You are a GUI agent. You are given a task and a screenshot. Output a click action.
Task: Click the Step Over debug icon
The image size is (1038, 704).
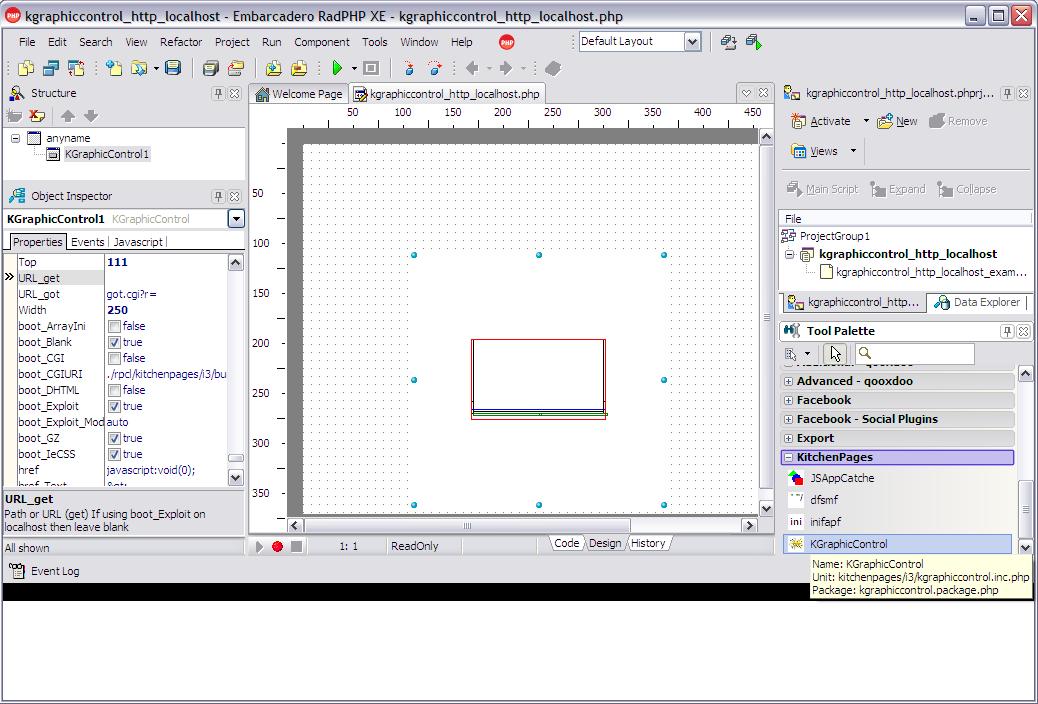(434, 68)
